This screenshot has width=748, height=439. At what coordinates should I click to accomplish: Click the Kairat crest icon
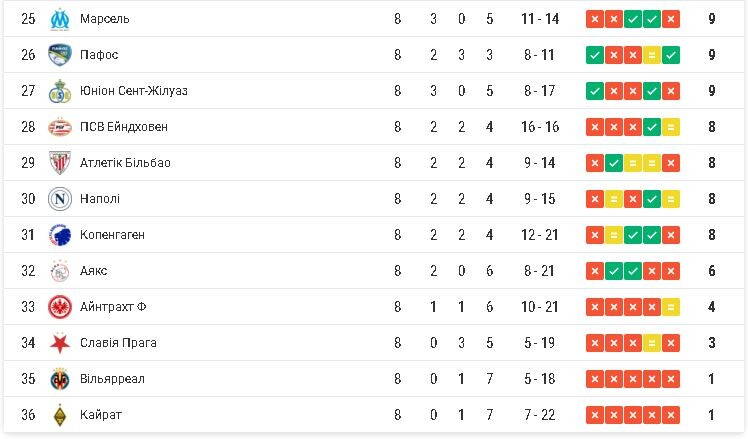coord(59,415)
